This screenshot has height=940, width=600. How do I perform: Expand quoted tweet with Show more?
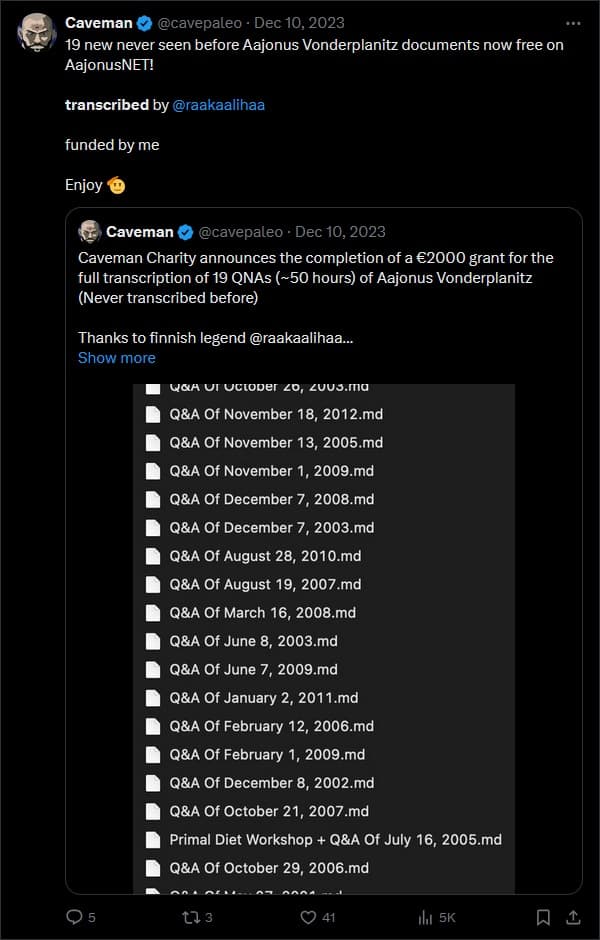pos(116,358)
